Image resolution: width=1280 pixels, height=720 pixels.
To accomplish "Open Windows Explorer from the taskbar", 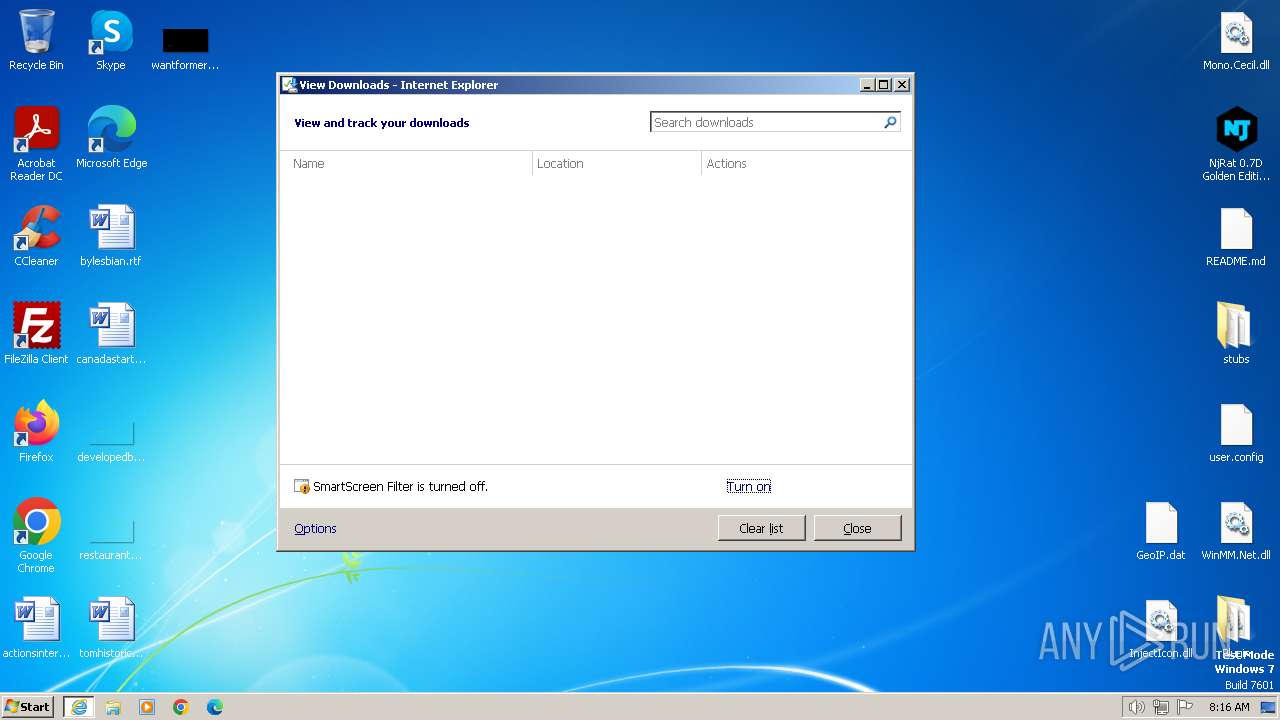I will (113, 707).
